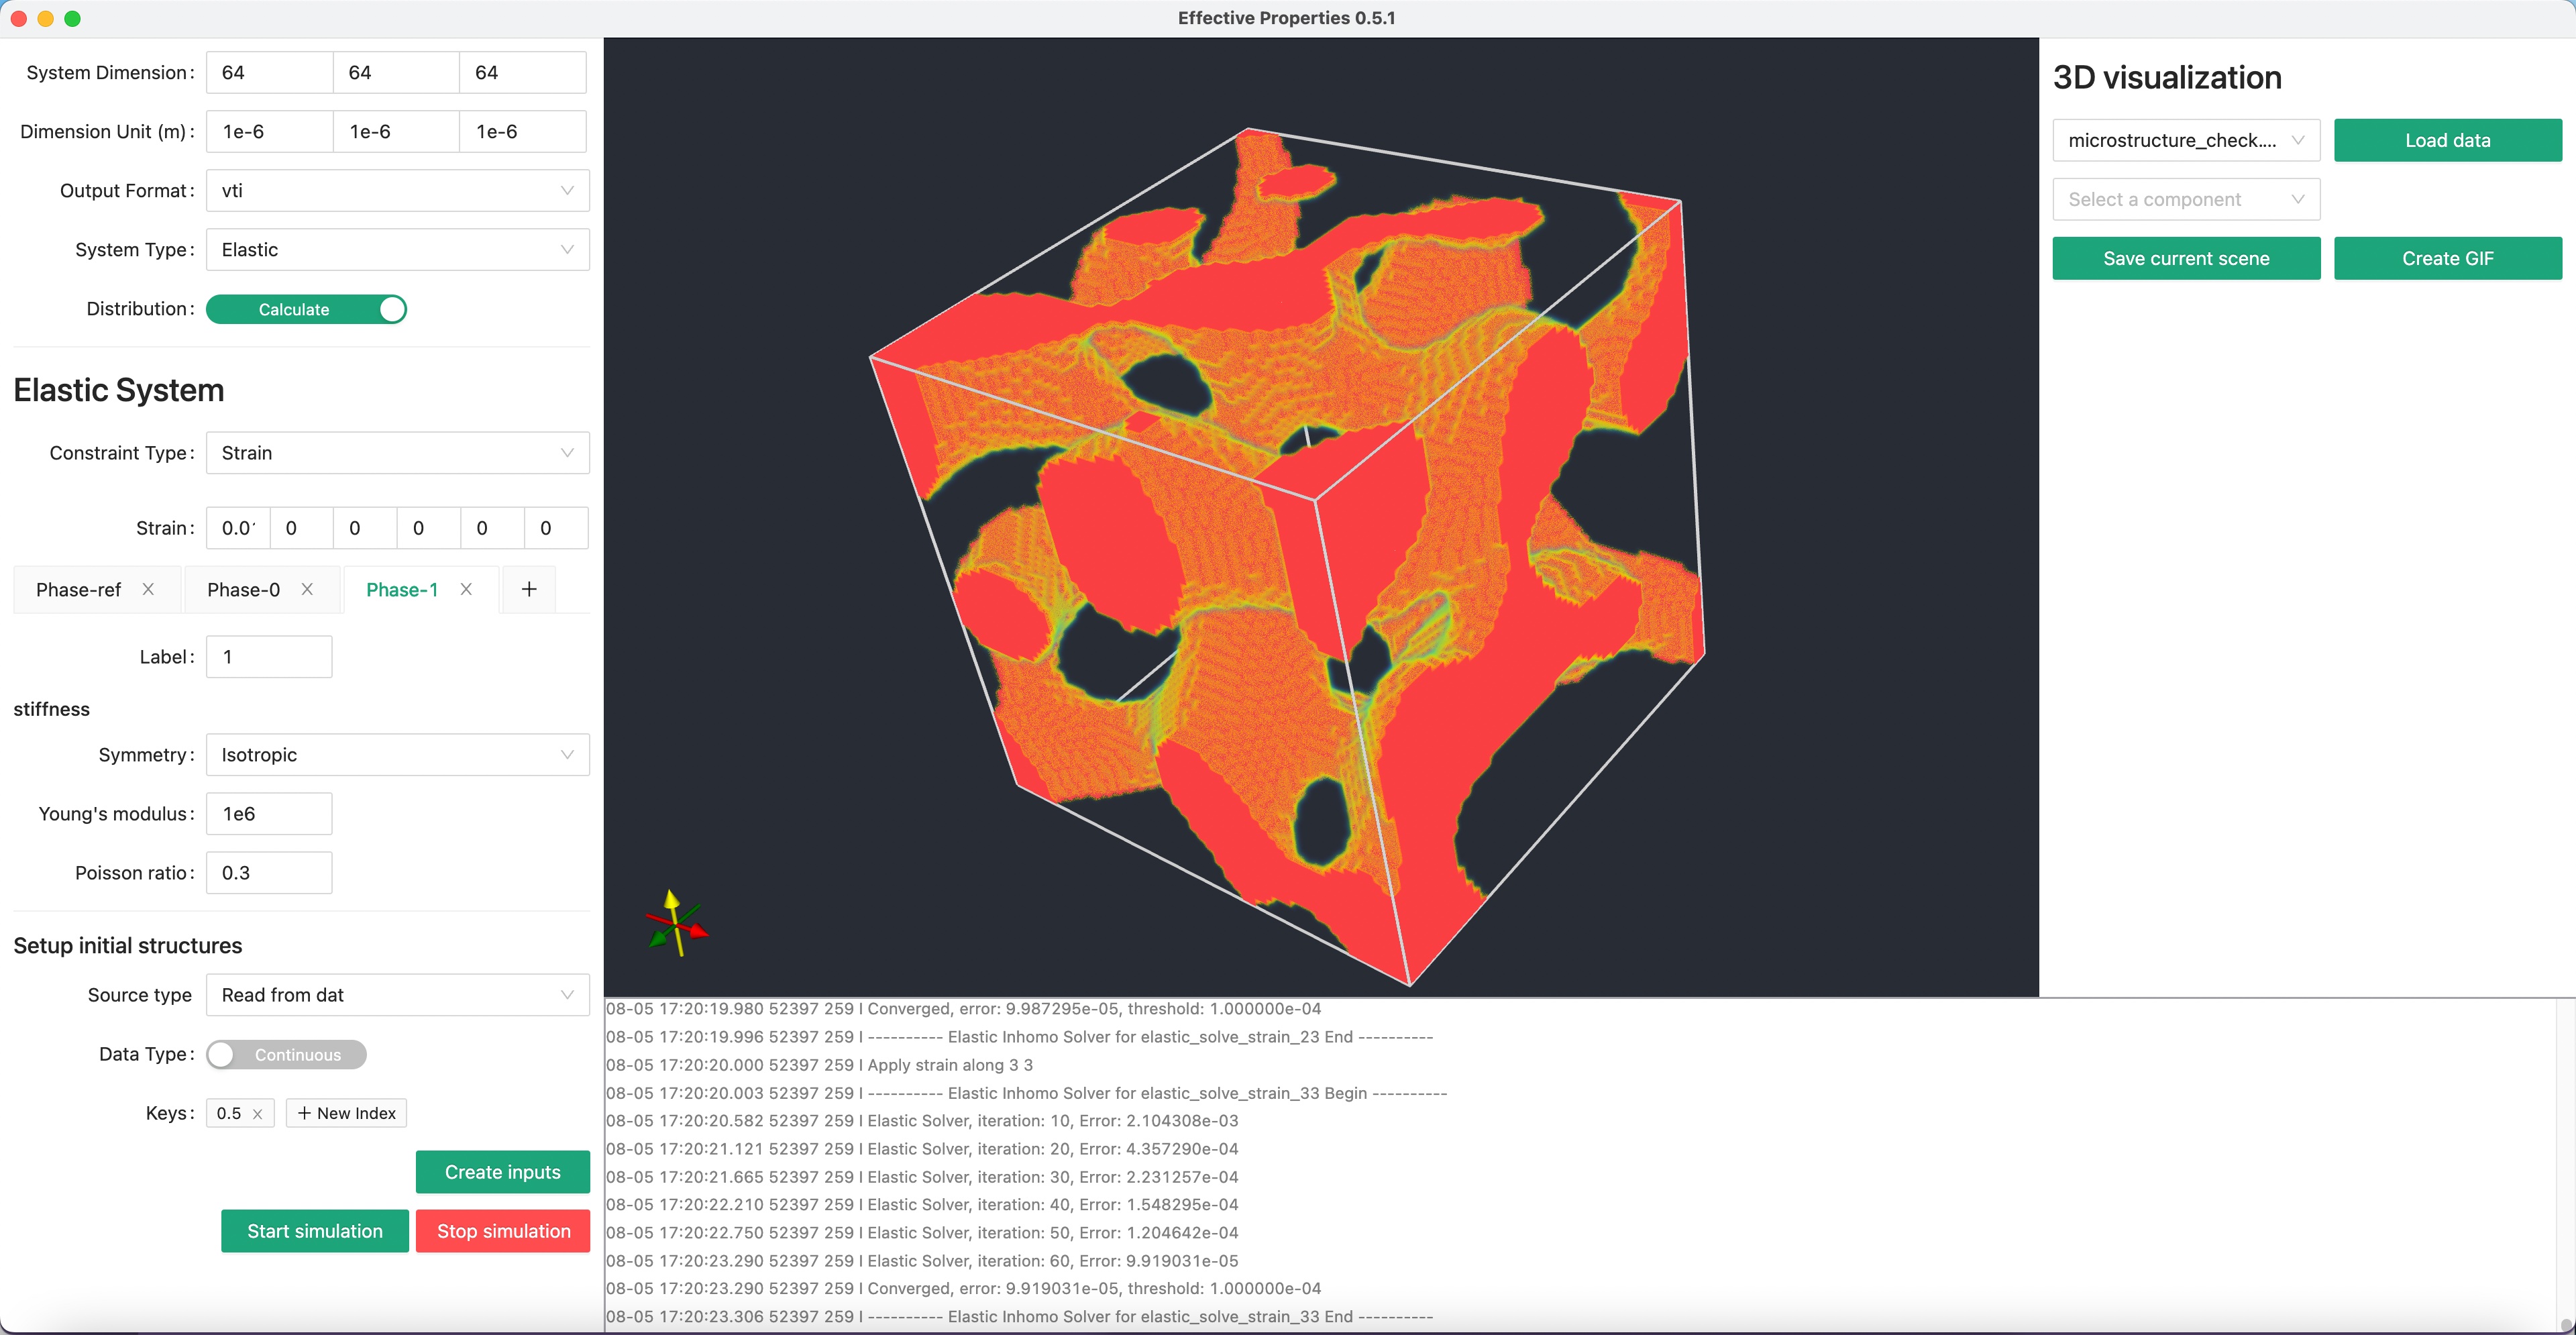Open the Select a component dropdown
The height and width of the screenshot is (1335, 2576).
(2185, 199)
